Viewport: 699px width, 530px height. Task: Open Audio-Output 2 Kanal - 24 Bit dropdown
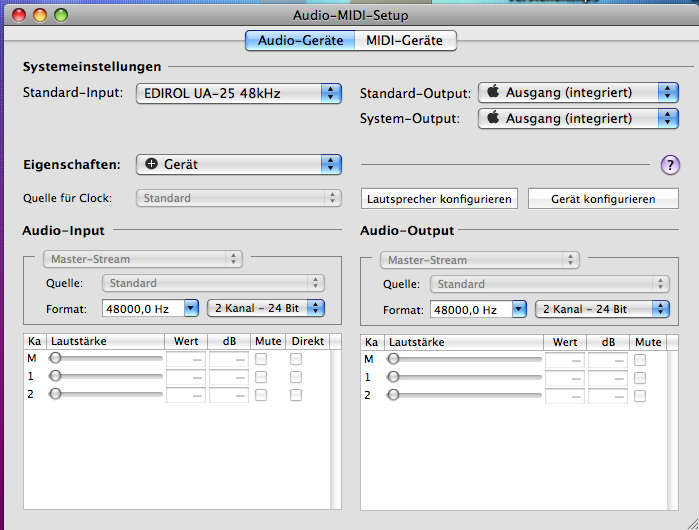click(603, 309)
